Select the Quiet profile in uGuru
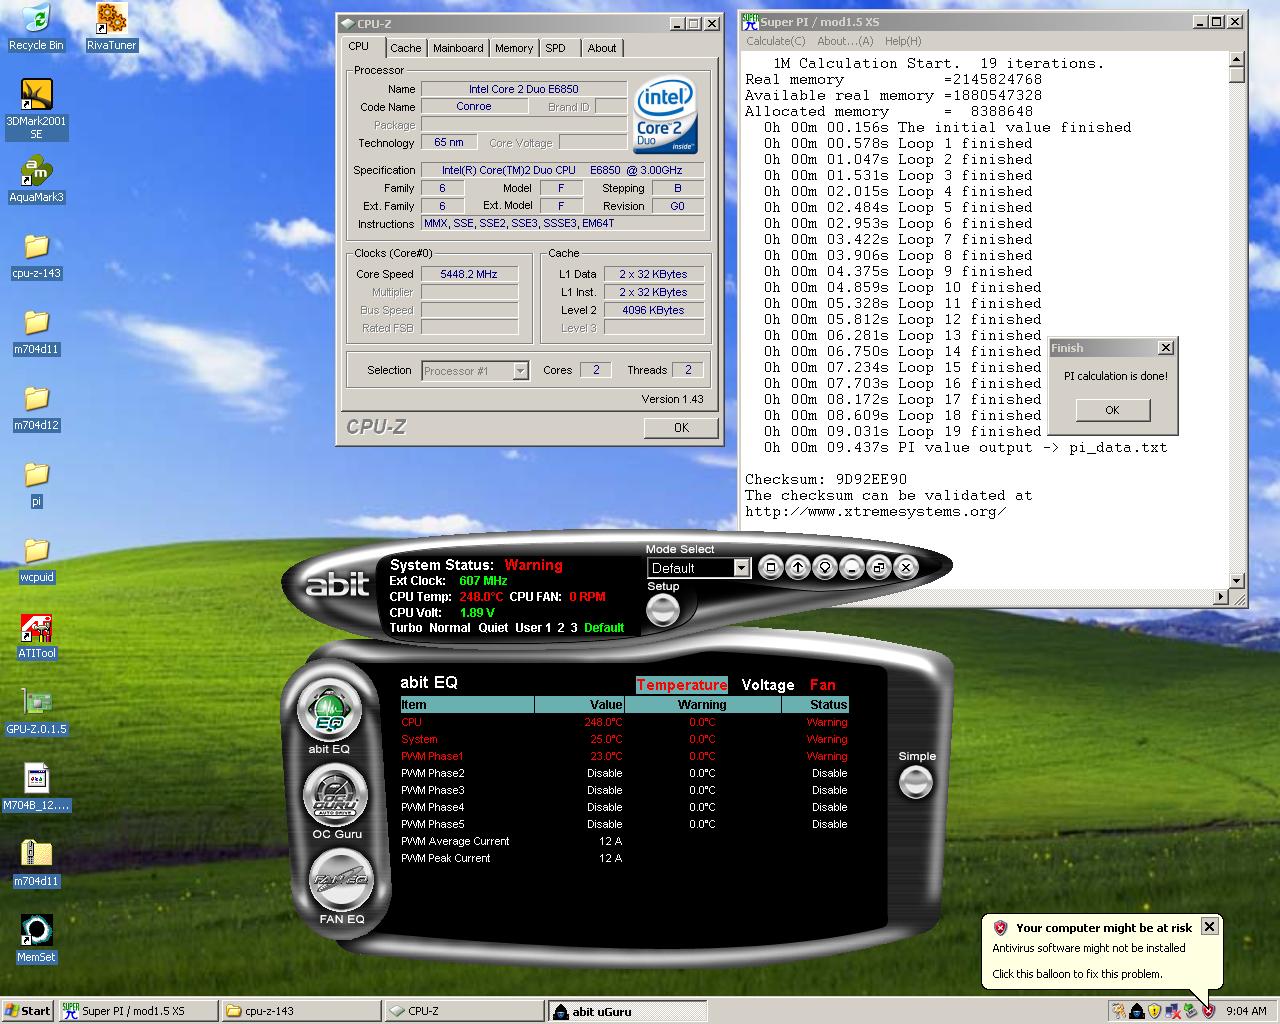Image resolution: width=1280 pixels, height=1024 pixels. (x=493, y=628)
